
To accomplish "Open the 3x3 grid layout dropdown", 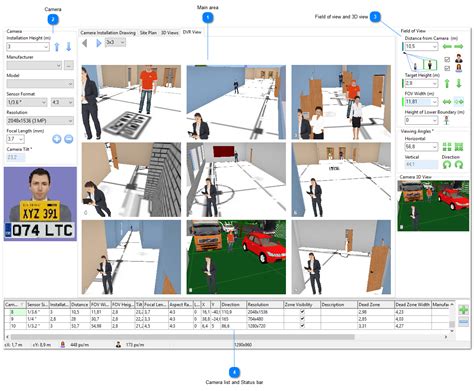I will [122, 42].
